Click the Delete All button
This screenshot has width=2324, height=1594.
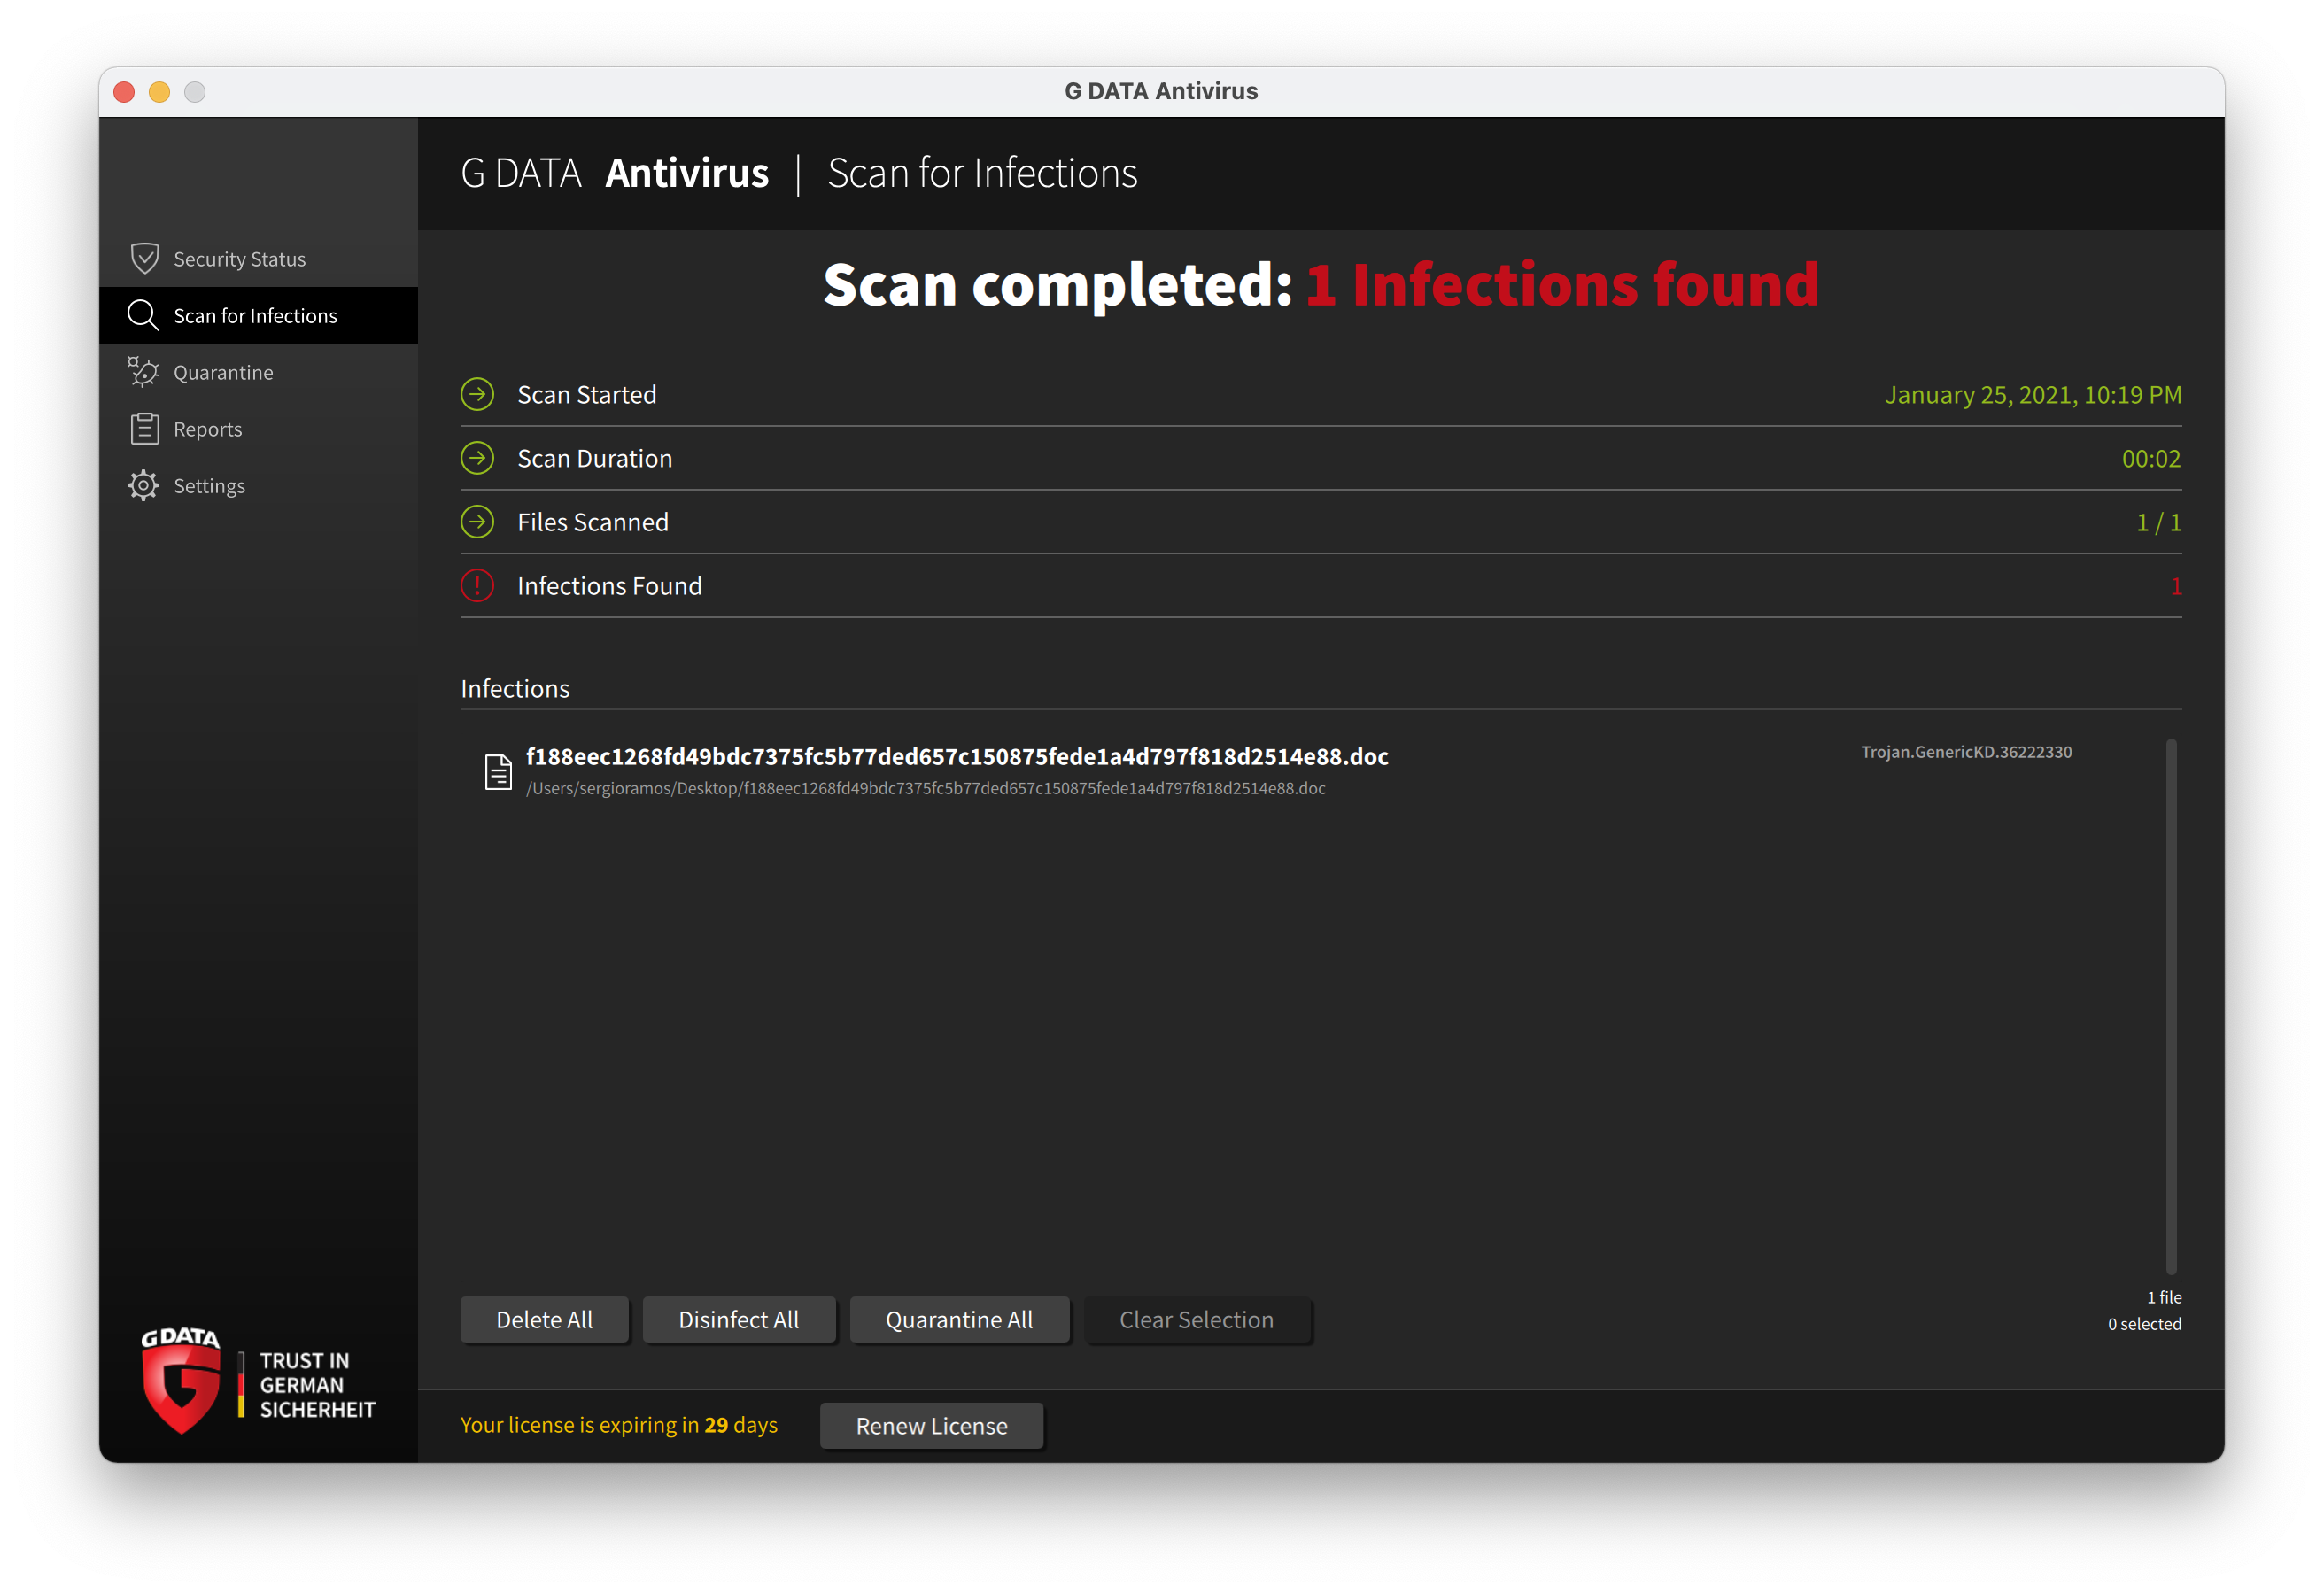544,1319
